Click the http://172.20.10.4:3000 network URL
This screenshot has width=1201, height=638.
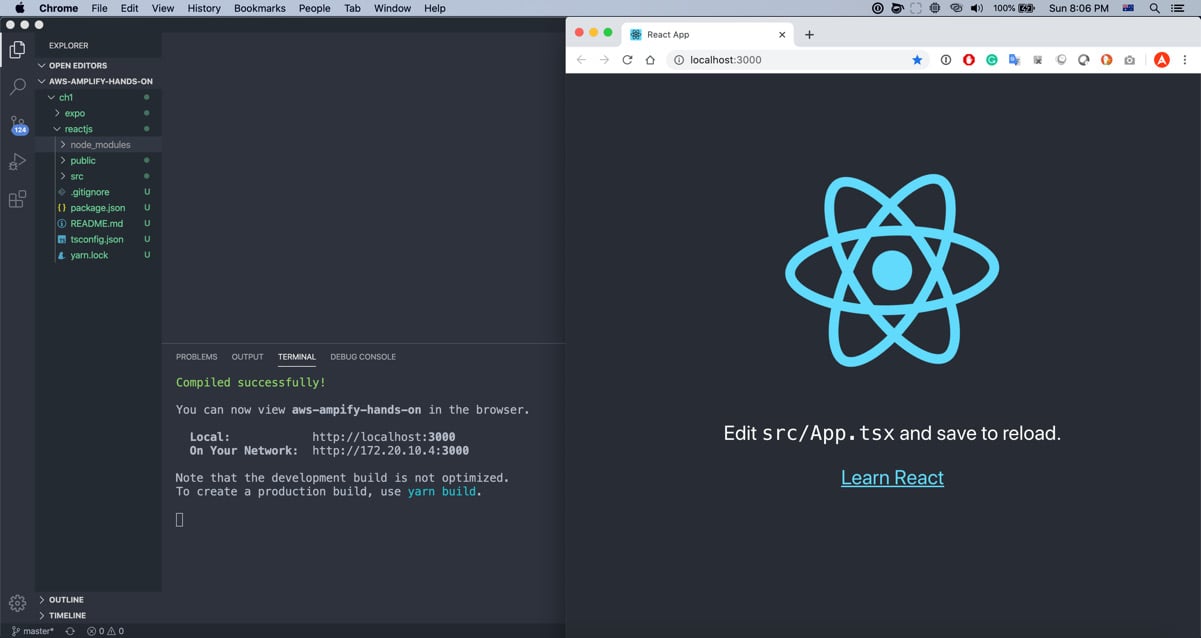pos(391,451)
